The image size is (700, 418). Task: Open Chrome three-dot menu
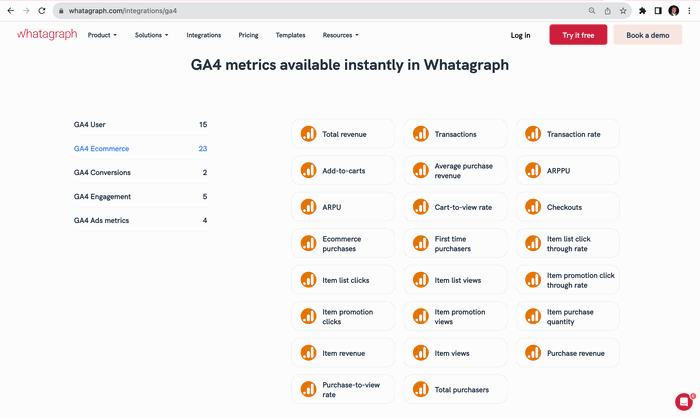point(689,11)
